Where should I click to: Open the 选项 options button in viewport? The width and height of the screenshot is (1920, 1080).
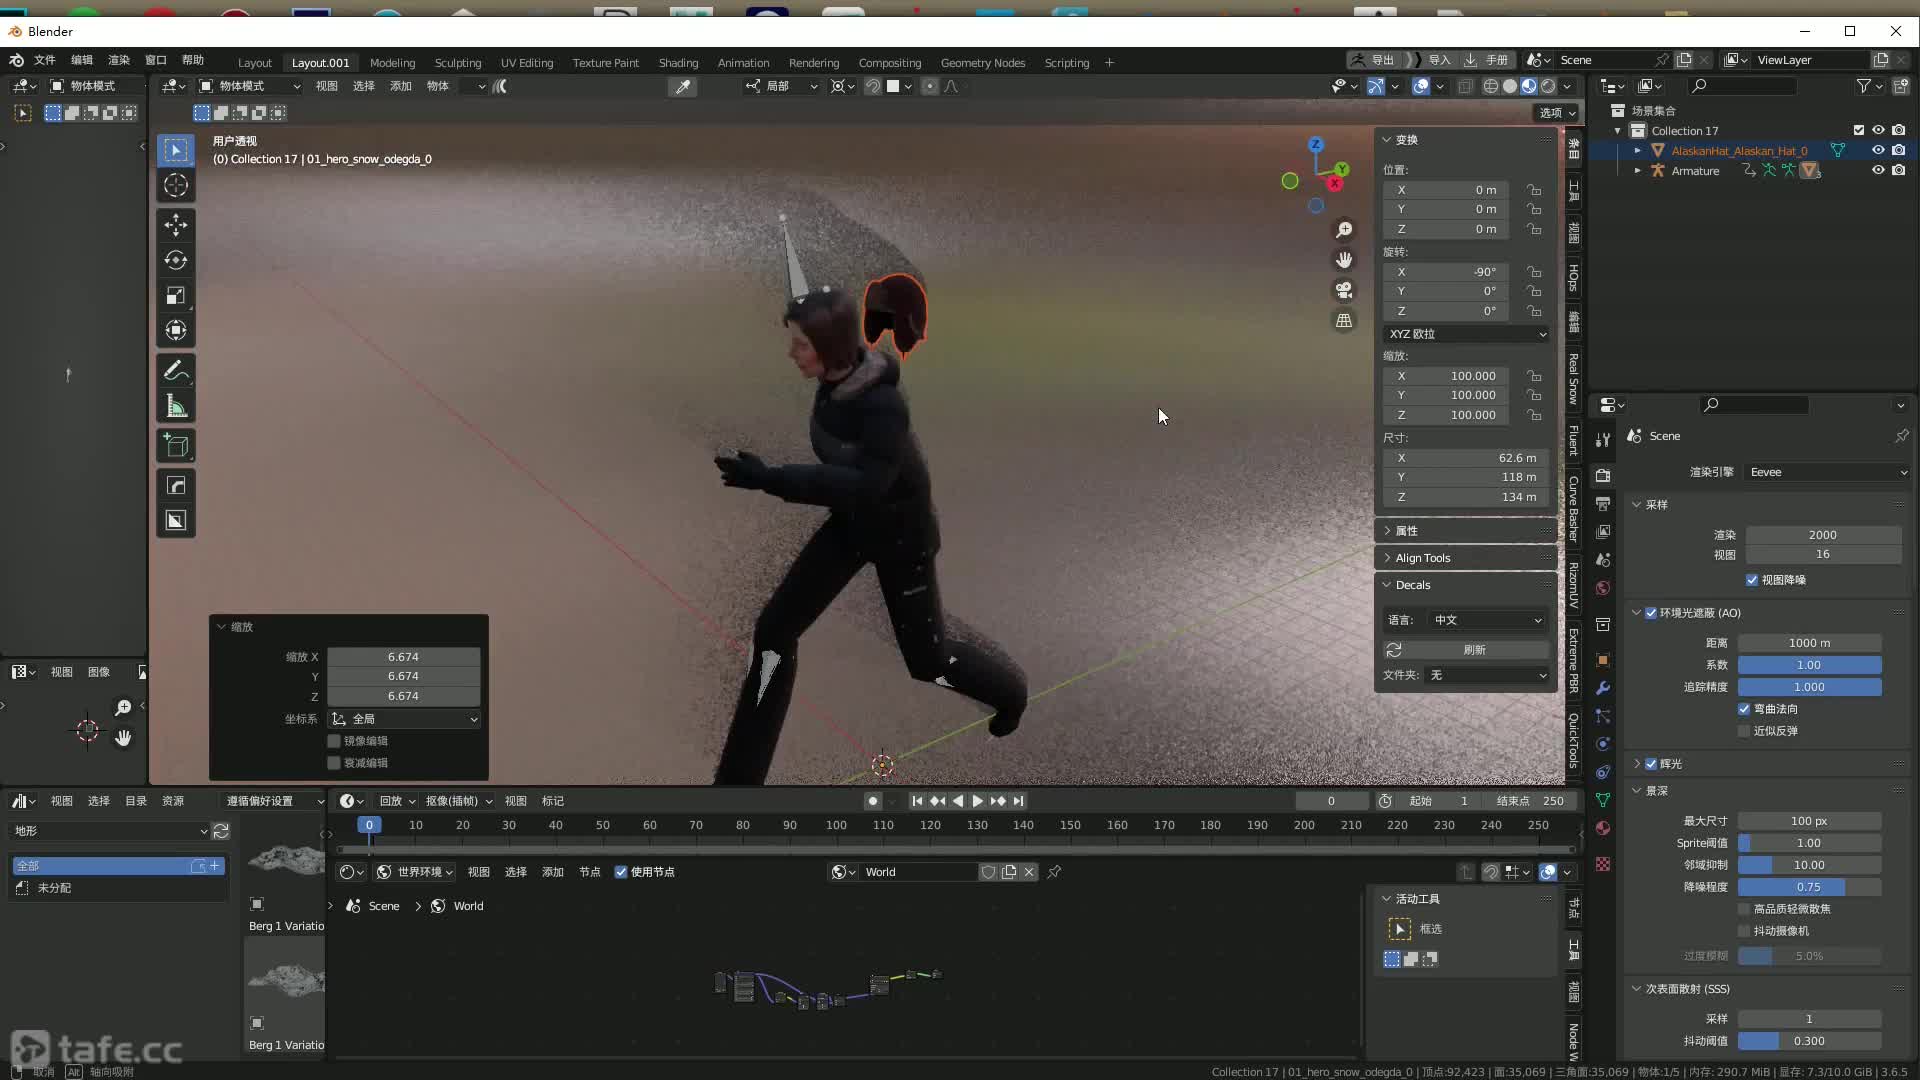pyautogui.click(x=1557, y=113)
